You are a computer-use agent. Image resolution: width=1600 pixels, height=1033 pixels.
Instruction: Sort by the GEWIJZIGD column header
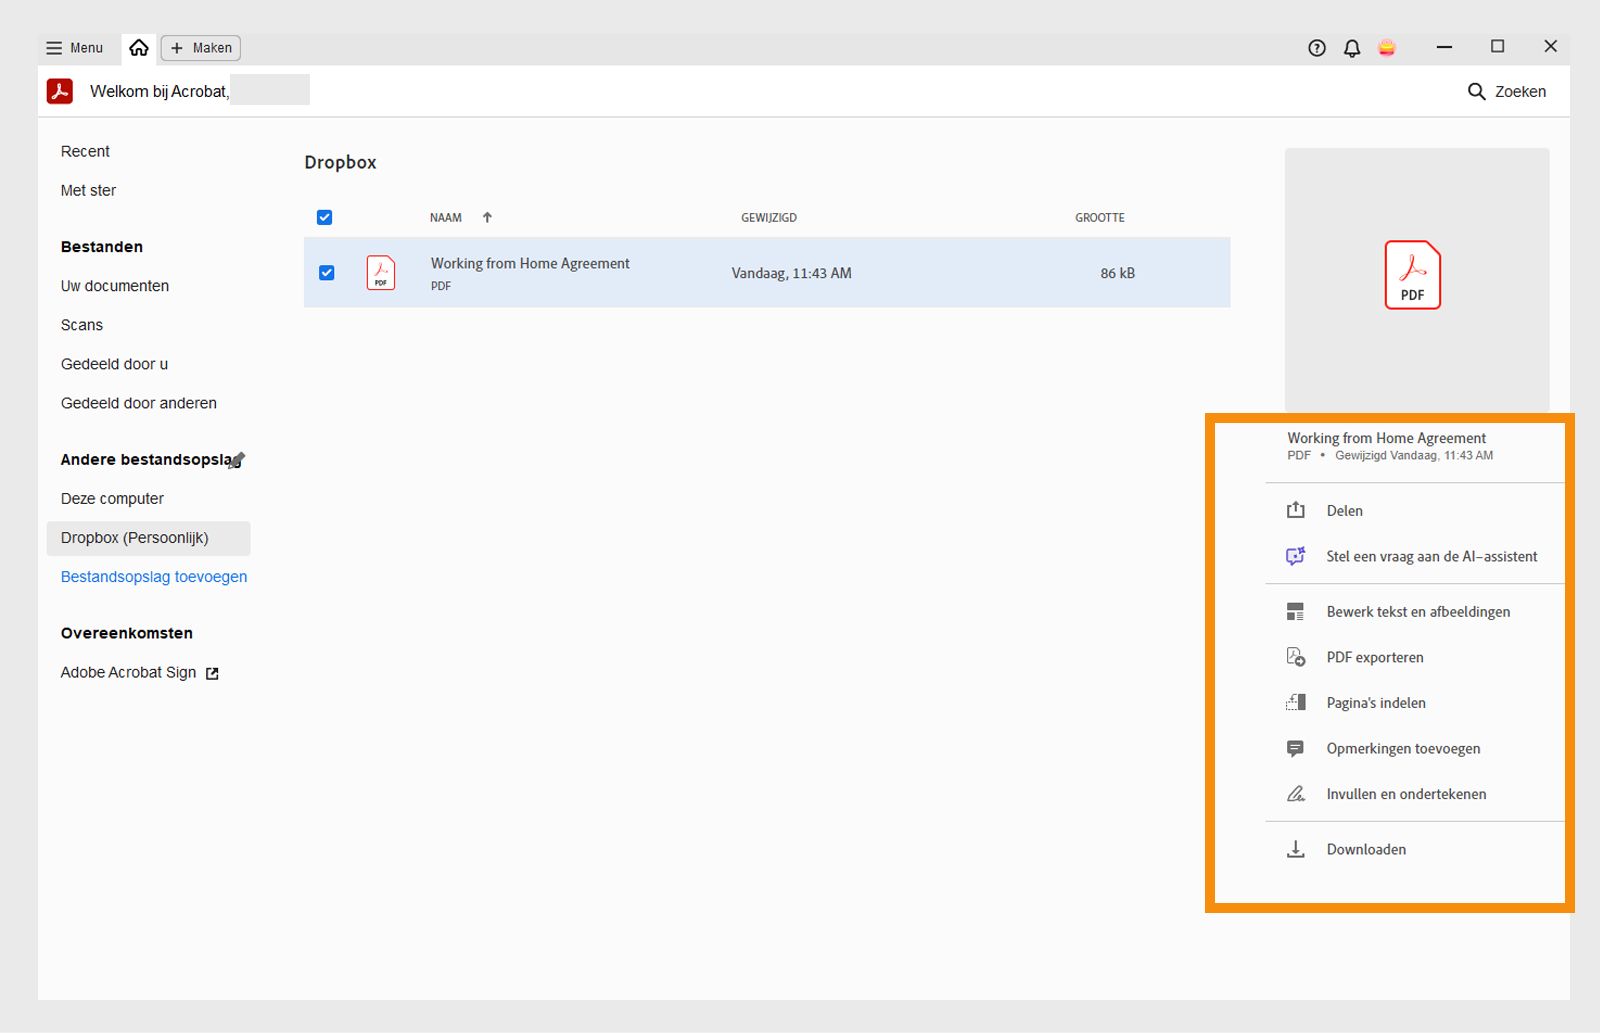coord(769,217)
